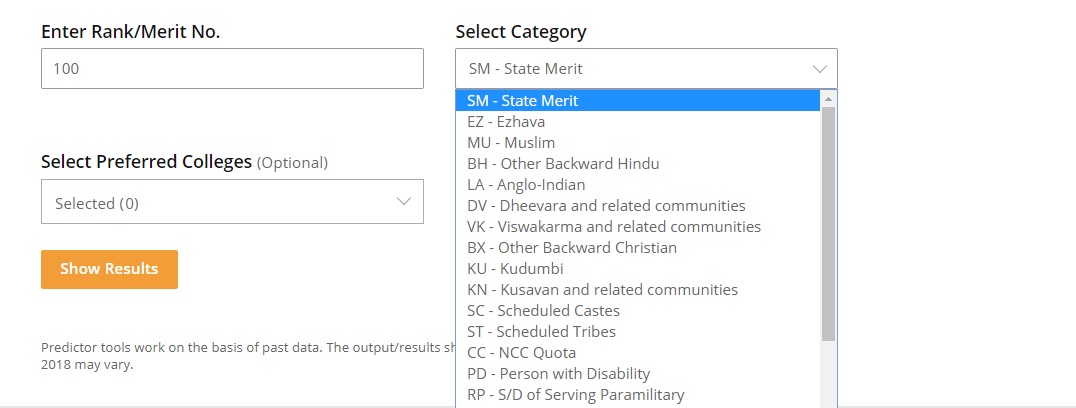Pick BX - Other Backward Christian option
1076x408 pixels.
click(572, 248)
